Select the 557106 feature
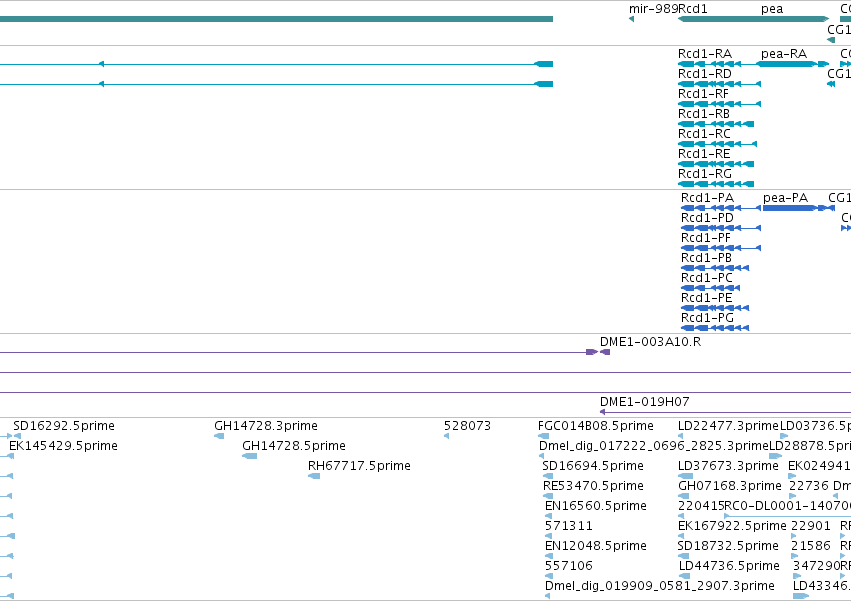The image size is (851, 601). [548, 576]
